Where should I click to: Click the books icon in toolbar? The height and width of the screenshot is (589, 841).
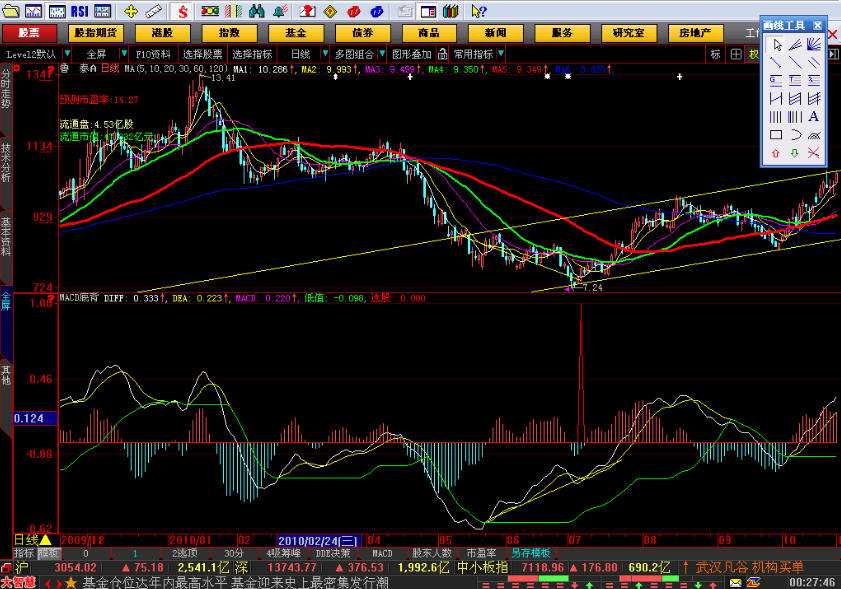pyautogui.click(x=451, y=10)
